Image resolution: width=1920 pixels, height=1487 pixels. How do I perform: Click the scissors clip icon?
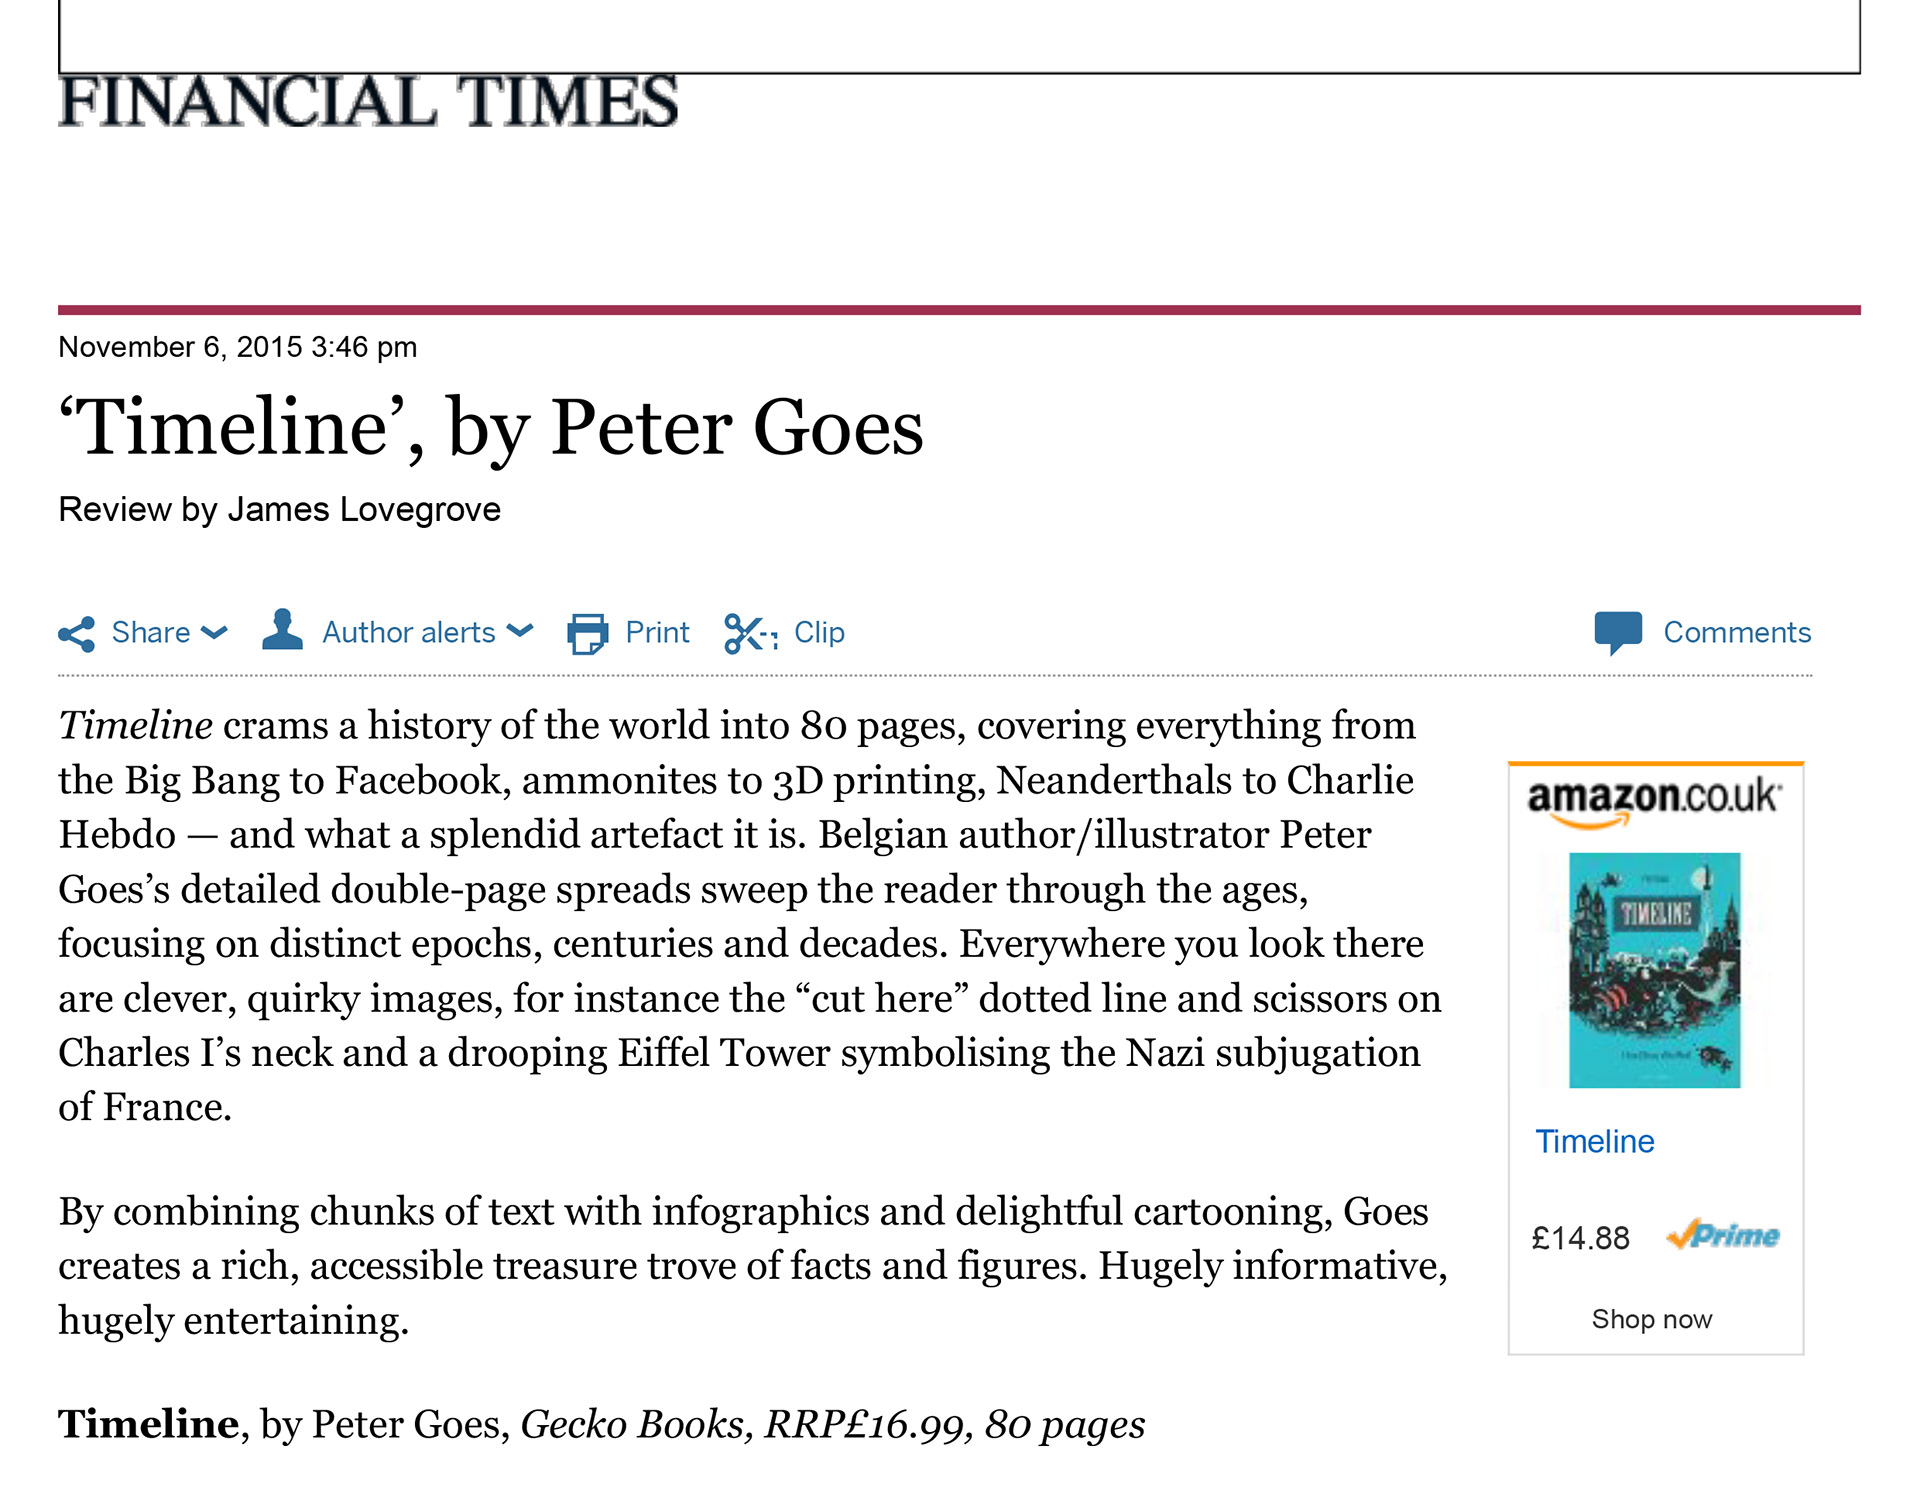pyautogui.click(x=750, y=634)
